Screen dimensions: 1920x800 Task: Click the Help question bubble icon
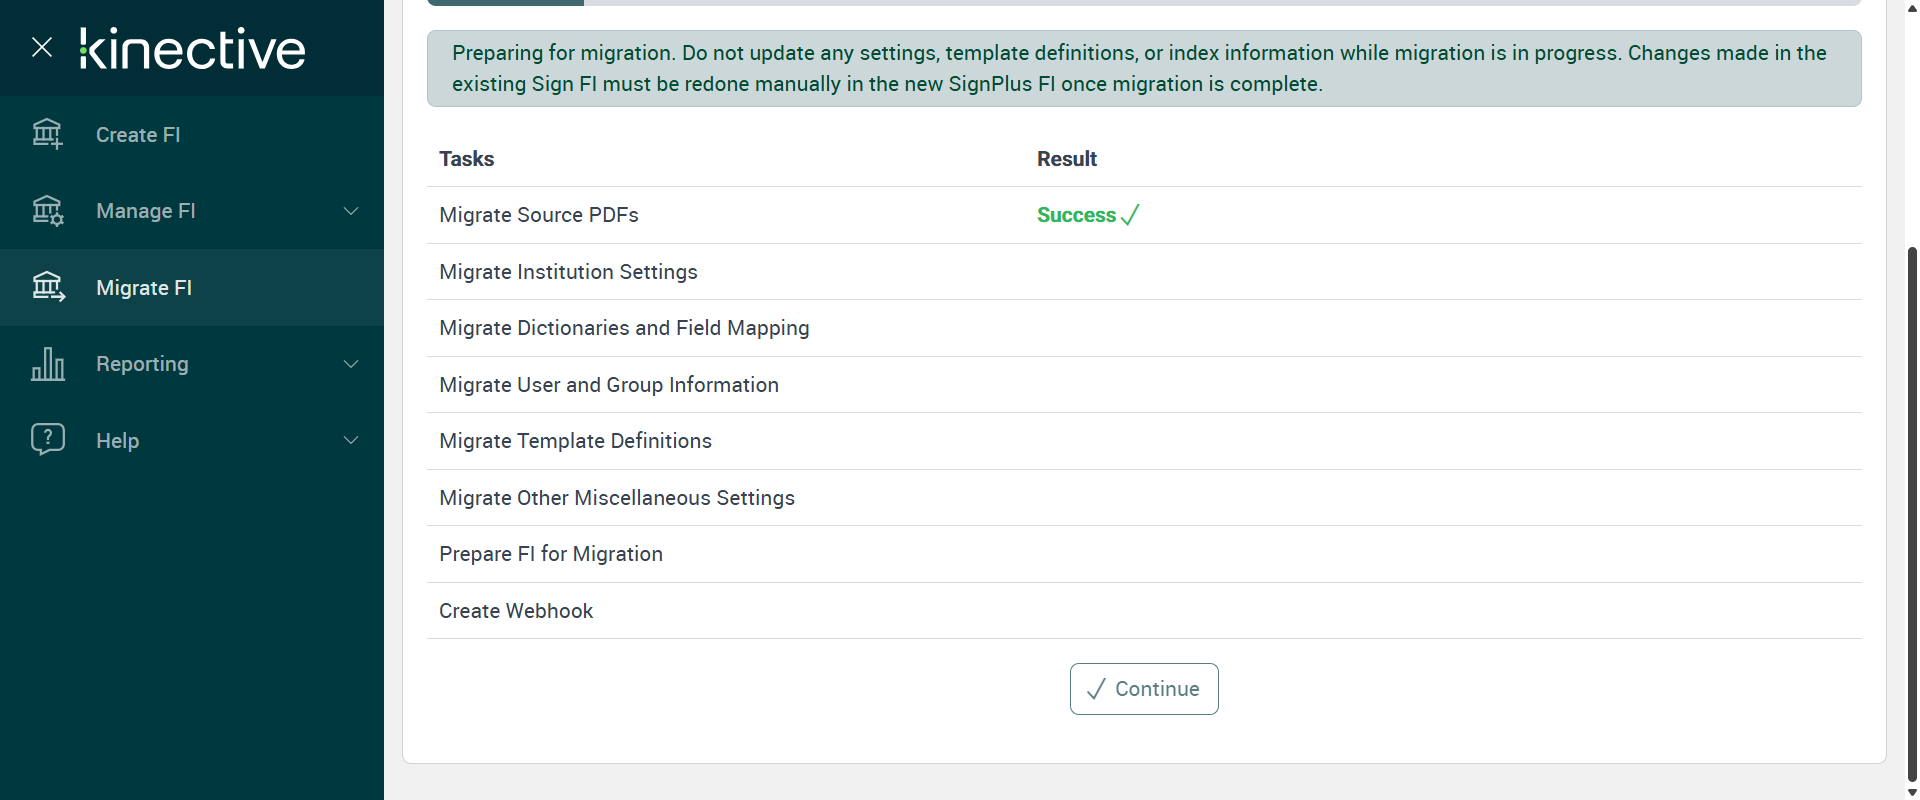pos(47,440)
